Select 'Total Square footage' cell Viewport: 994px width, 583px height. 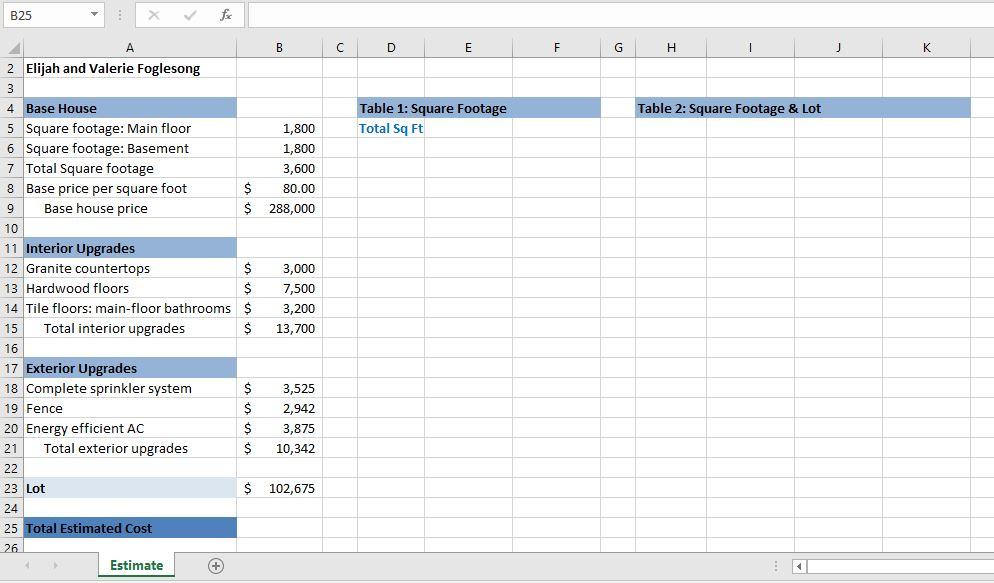pyautogui.click(x=130, y=169)
